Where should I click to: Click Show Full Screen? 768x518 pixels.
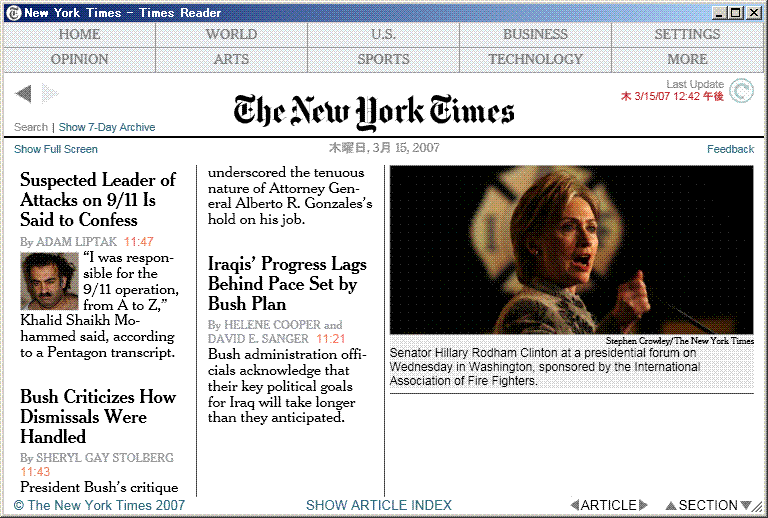pyautogui.click(x=56, y=149)
